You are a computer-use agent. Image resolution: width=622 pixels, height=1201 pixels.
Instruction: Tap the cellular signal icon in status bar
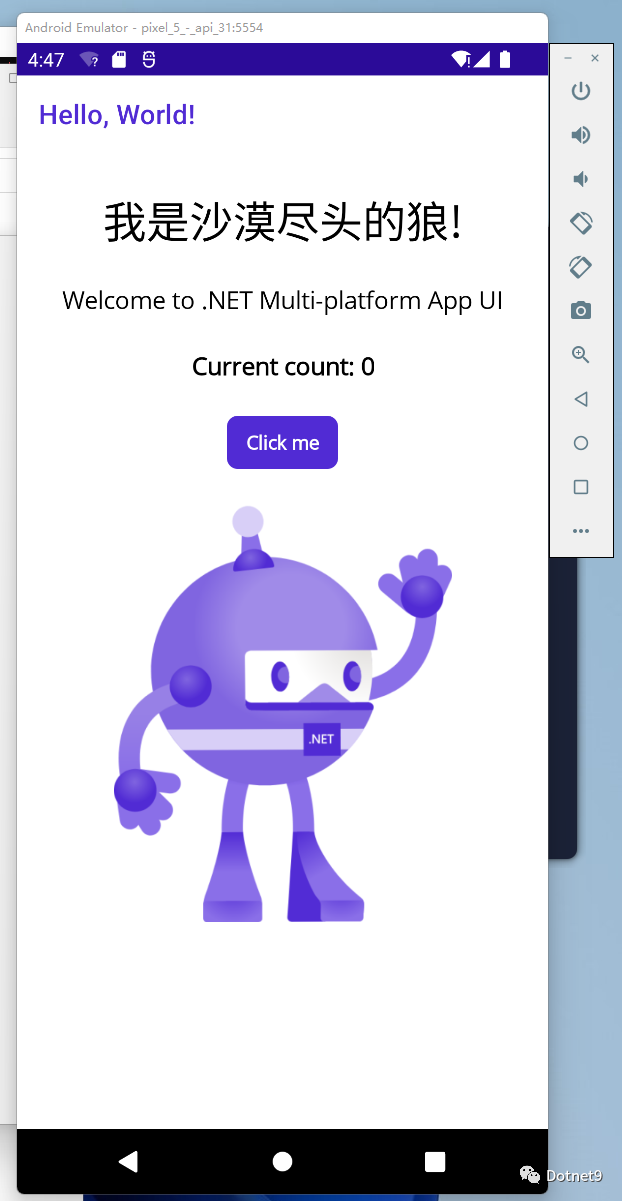pos(482,60)
